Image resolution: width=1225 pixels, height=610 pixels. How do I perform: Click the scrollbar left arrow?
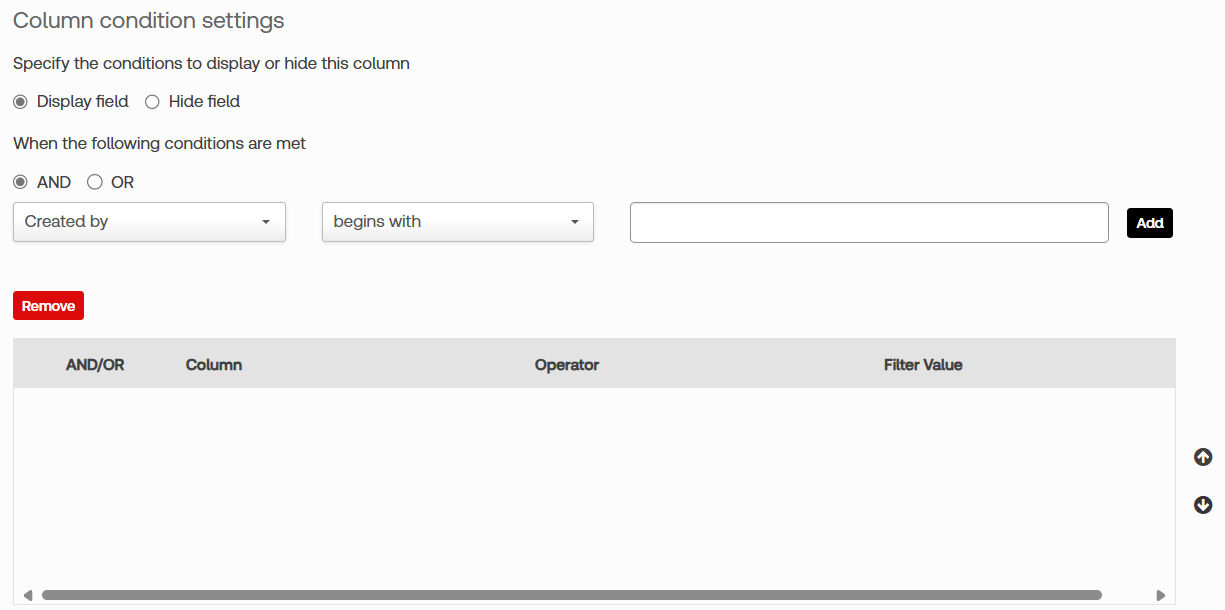click(x=27, y=595)
